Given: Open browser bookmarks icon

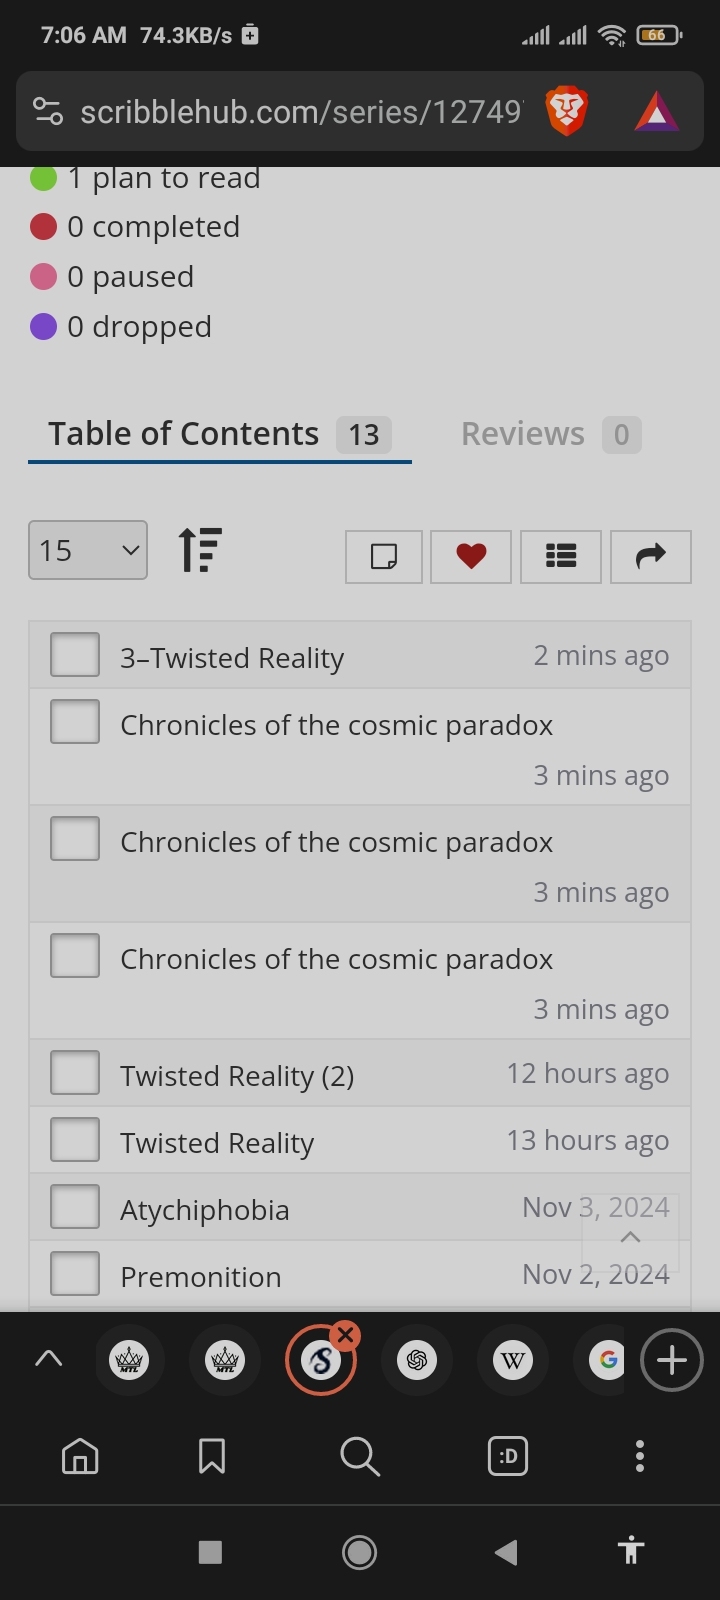Looking at the screenshot, I should click(x=212, y=1456).
